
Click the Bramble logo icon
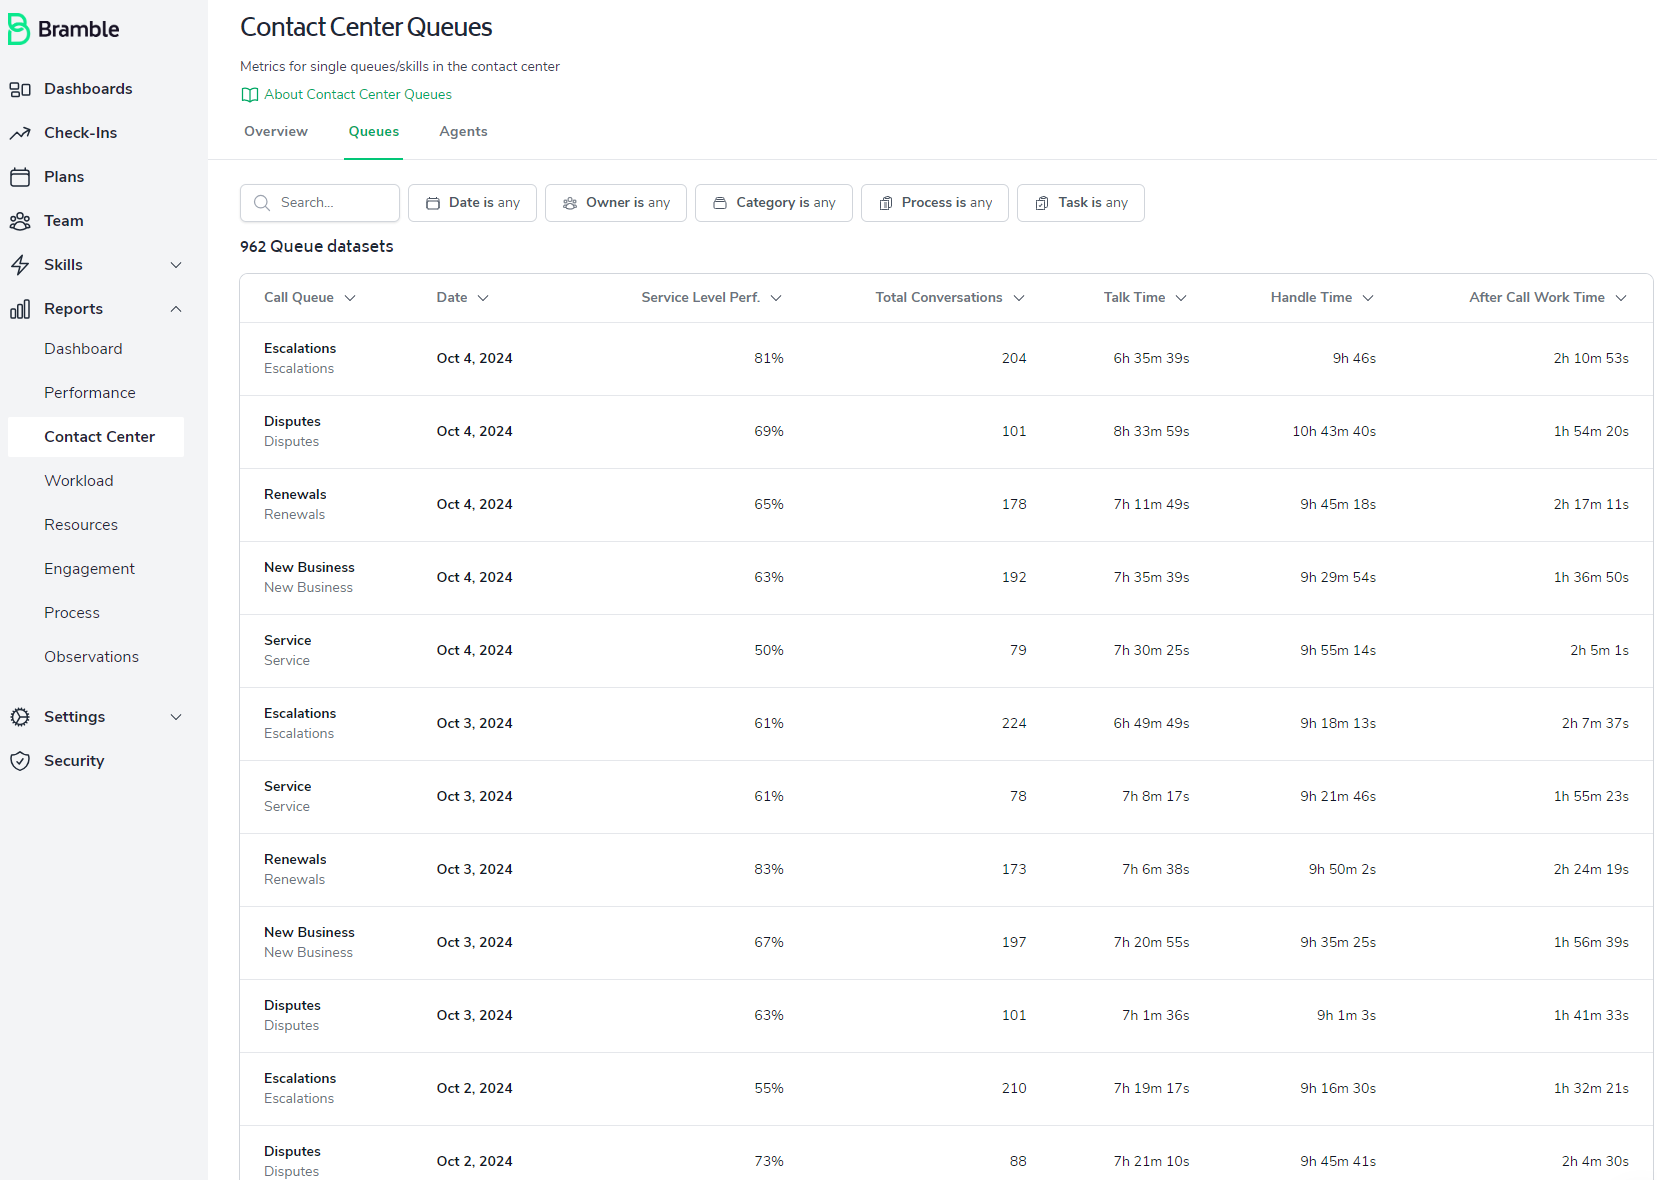pos(18,29)
